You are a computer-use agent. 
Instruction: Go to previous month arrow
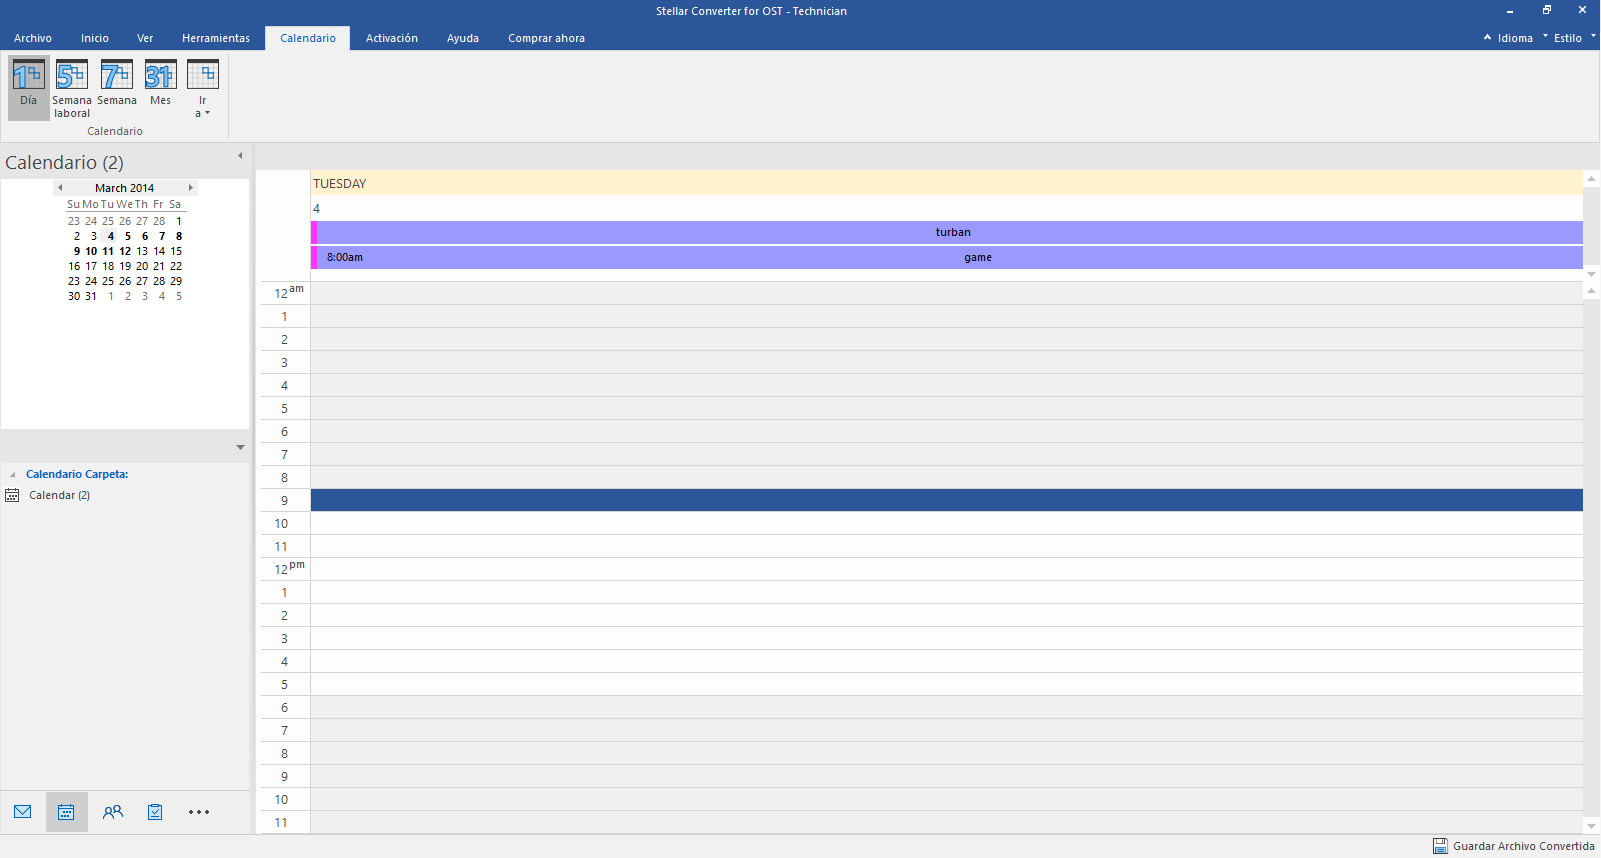pos(60,188)
